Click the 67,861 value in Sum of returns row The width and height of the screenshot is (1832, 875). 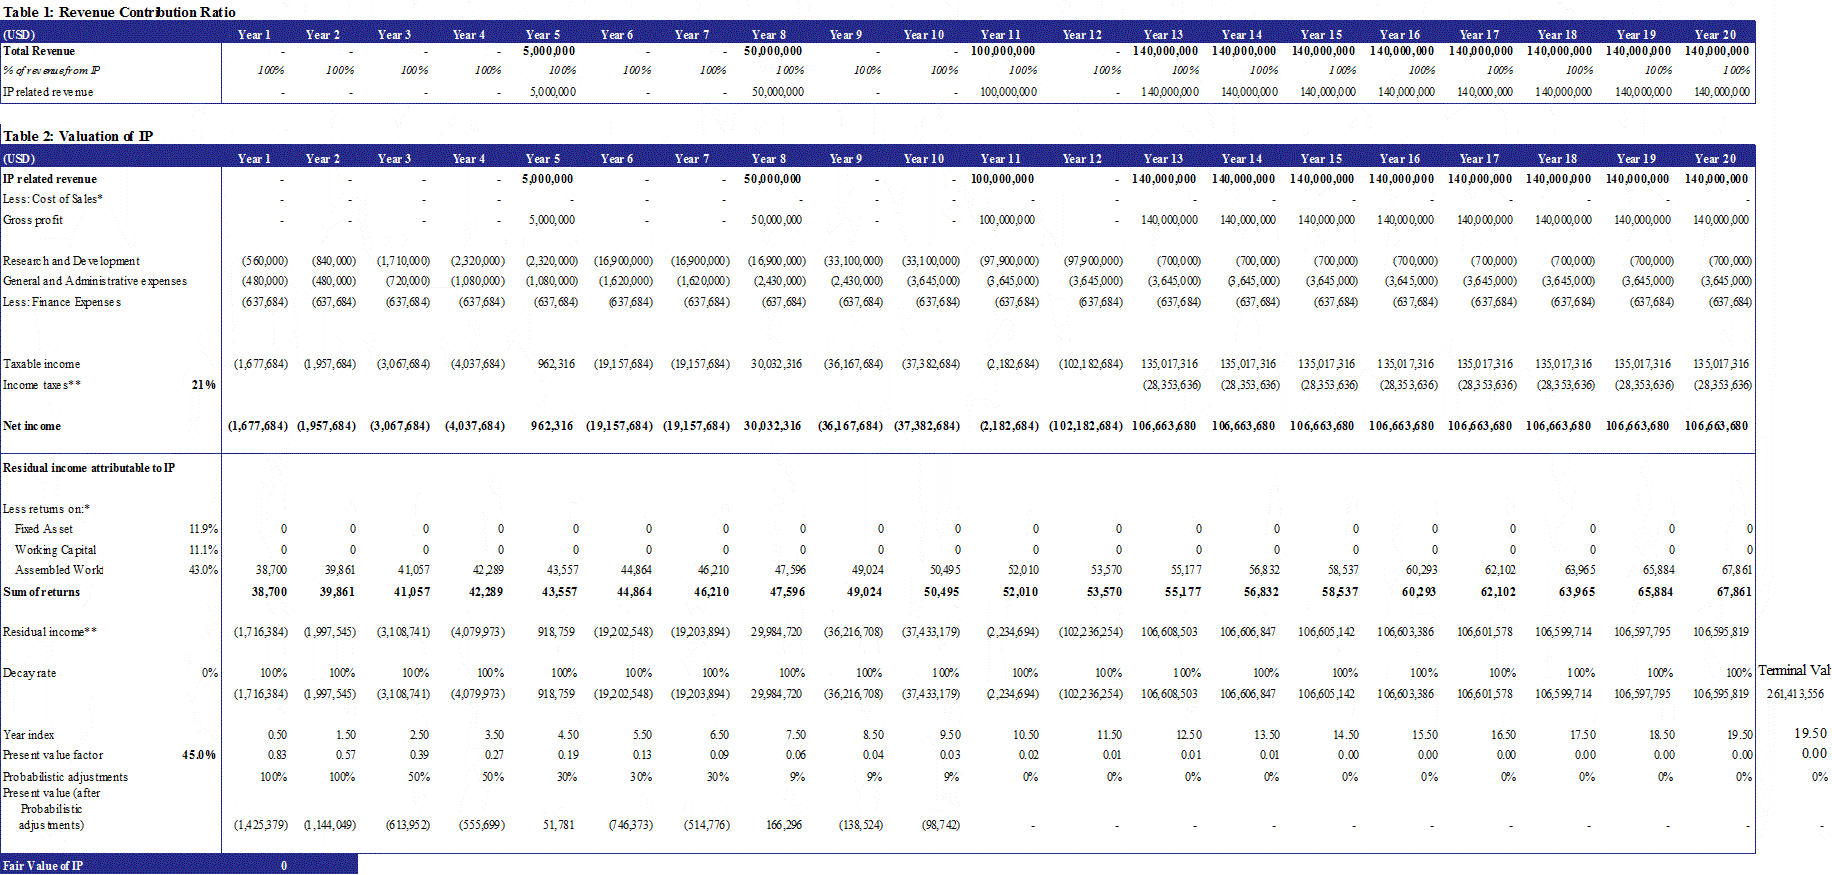tap(1734, 592)
